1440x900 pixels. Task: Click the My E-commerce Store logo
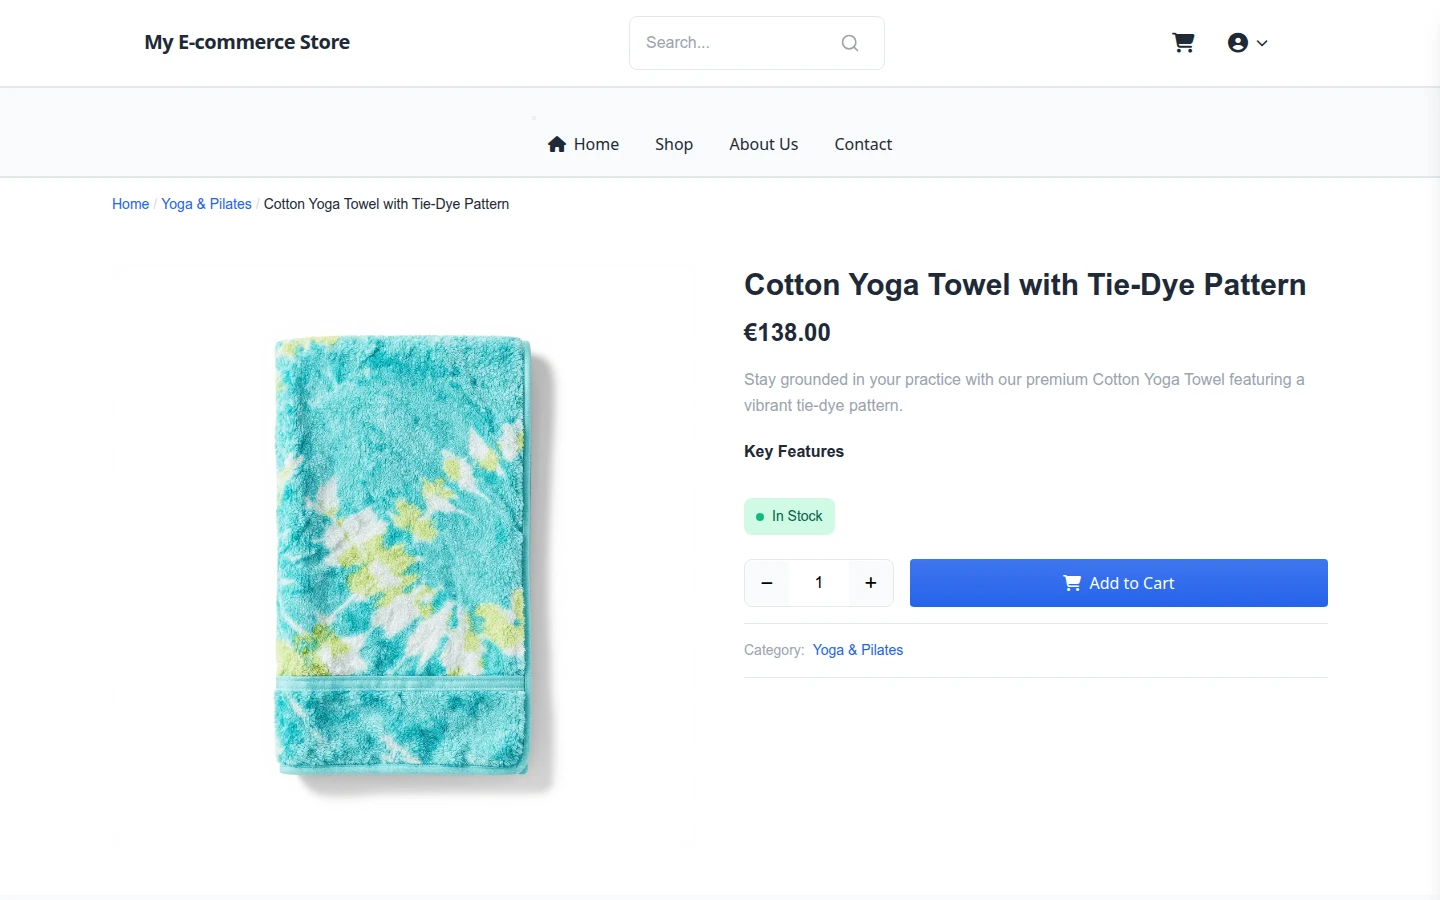pyautogui.click(x=247, y=42)
